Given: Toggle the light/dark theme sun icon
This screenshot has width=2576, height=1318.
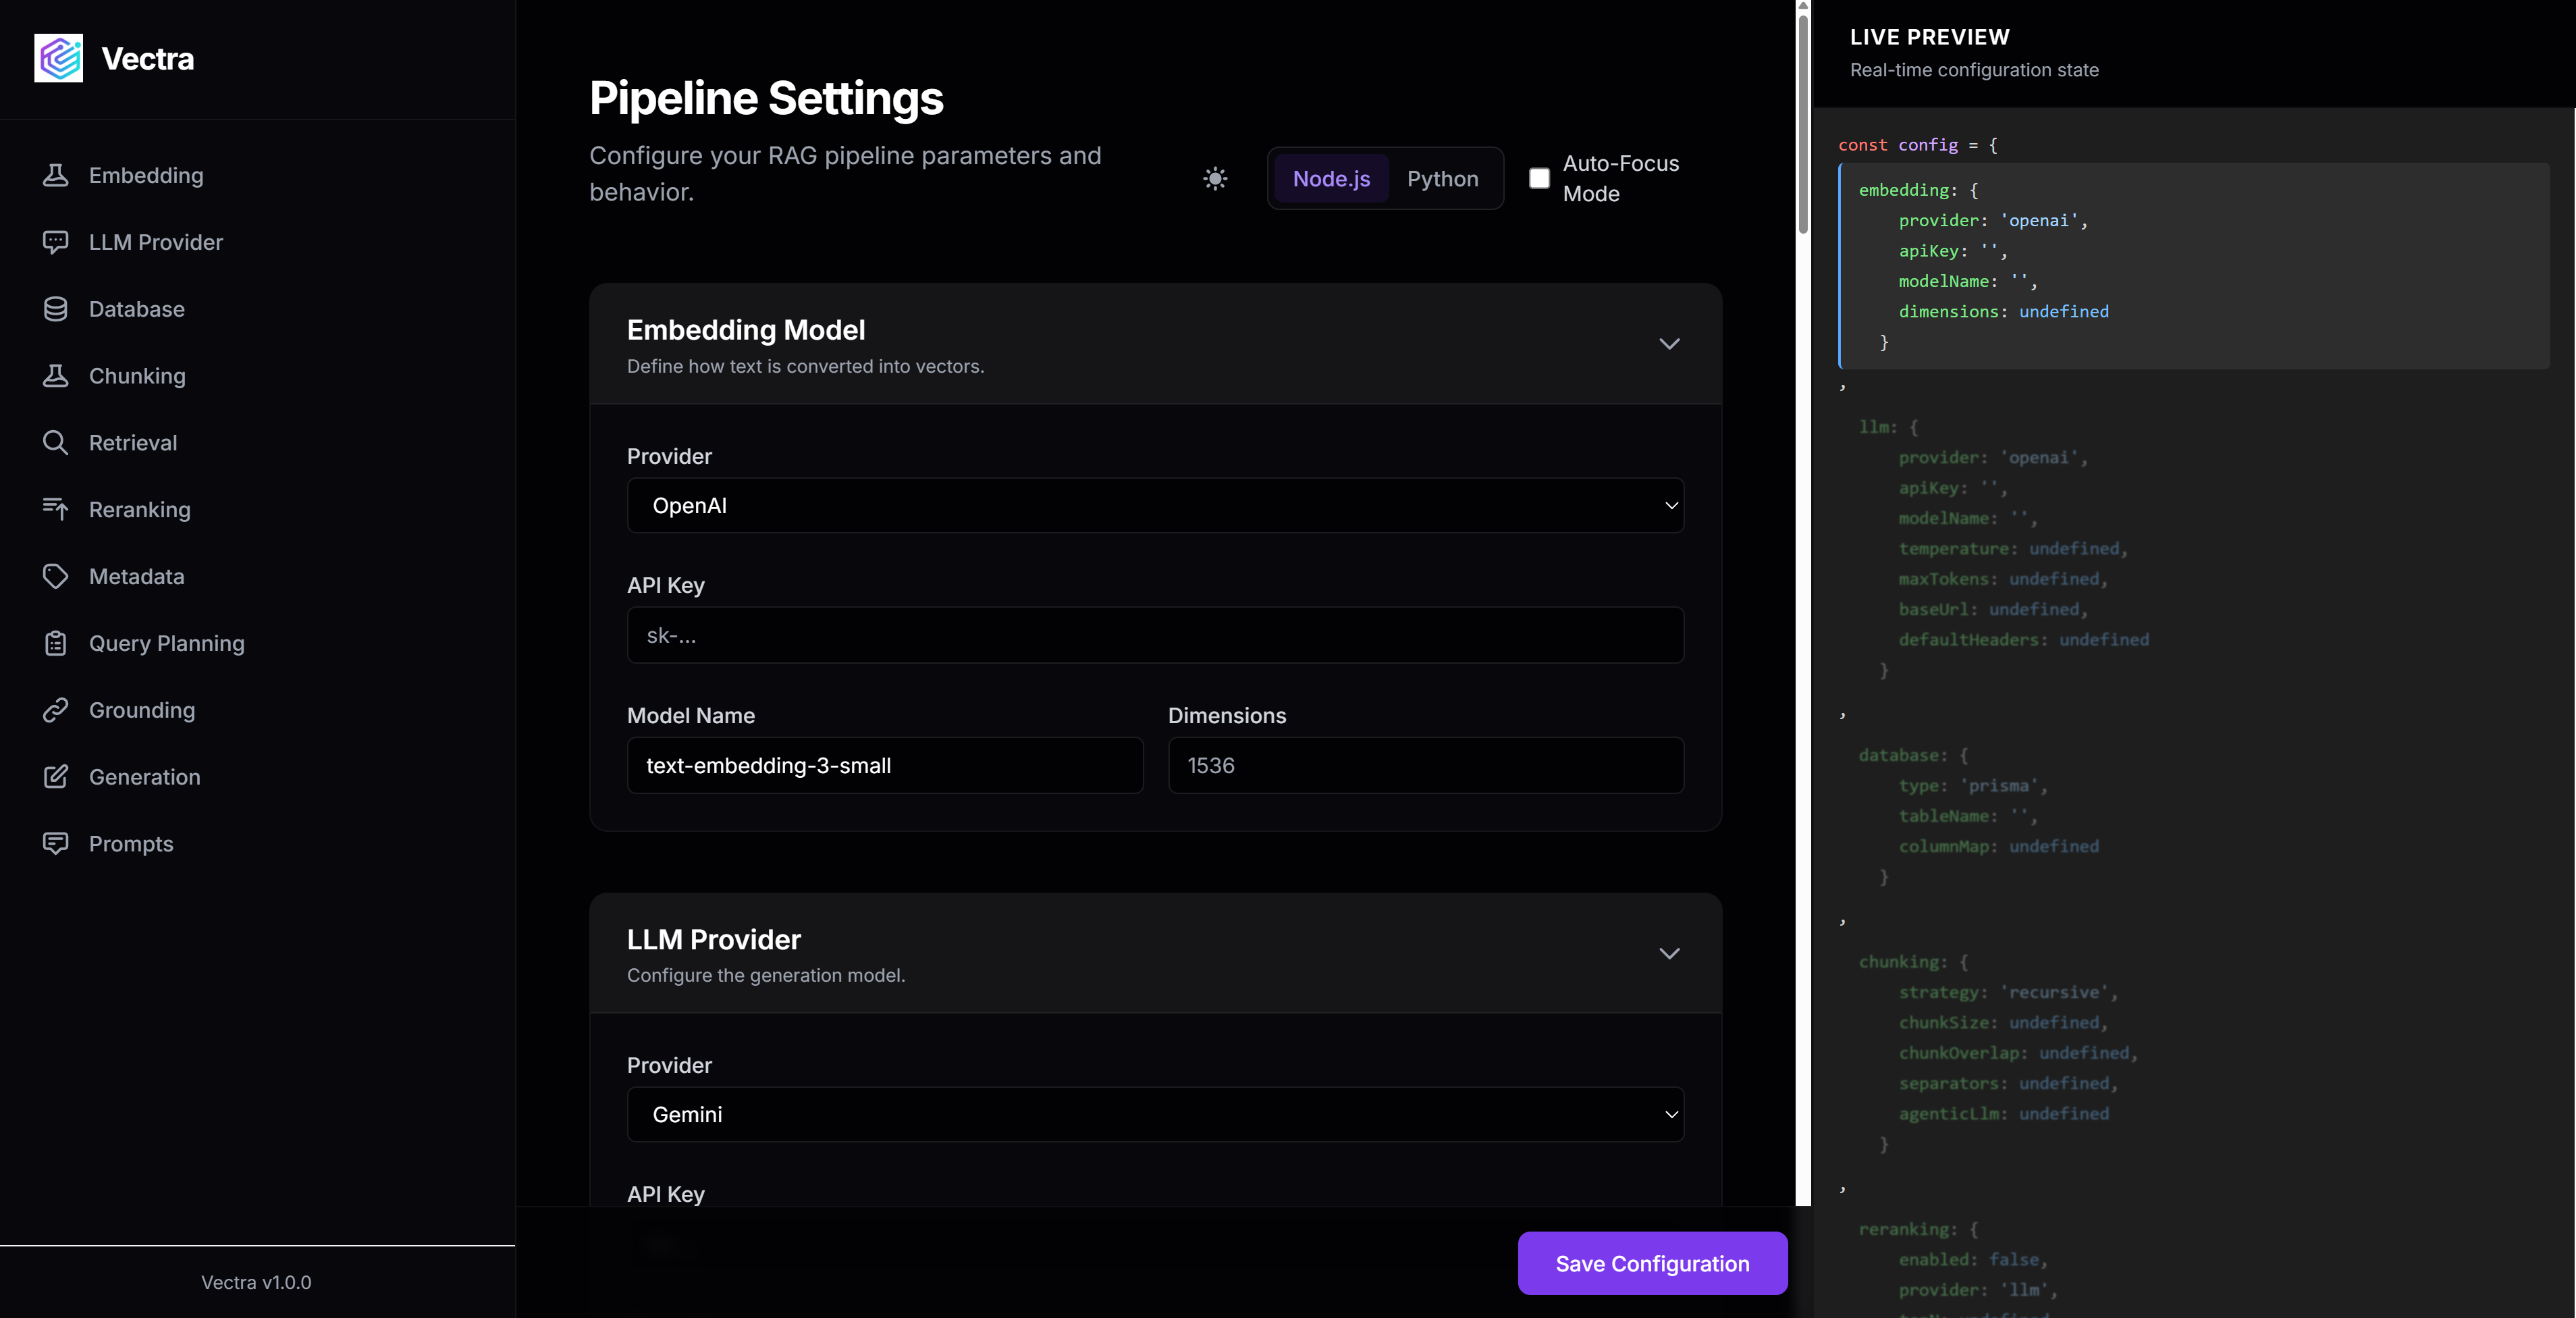Looking at the screenshot, I should 1215,179.
